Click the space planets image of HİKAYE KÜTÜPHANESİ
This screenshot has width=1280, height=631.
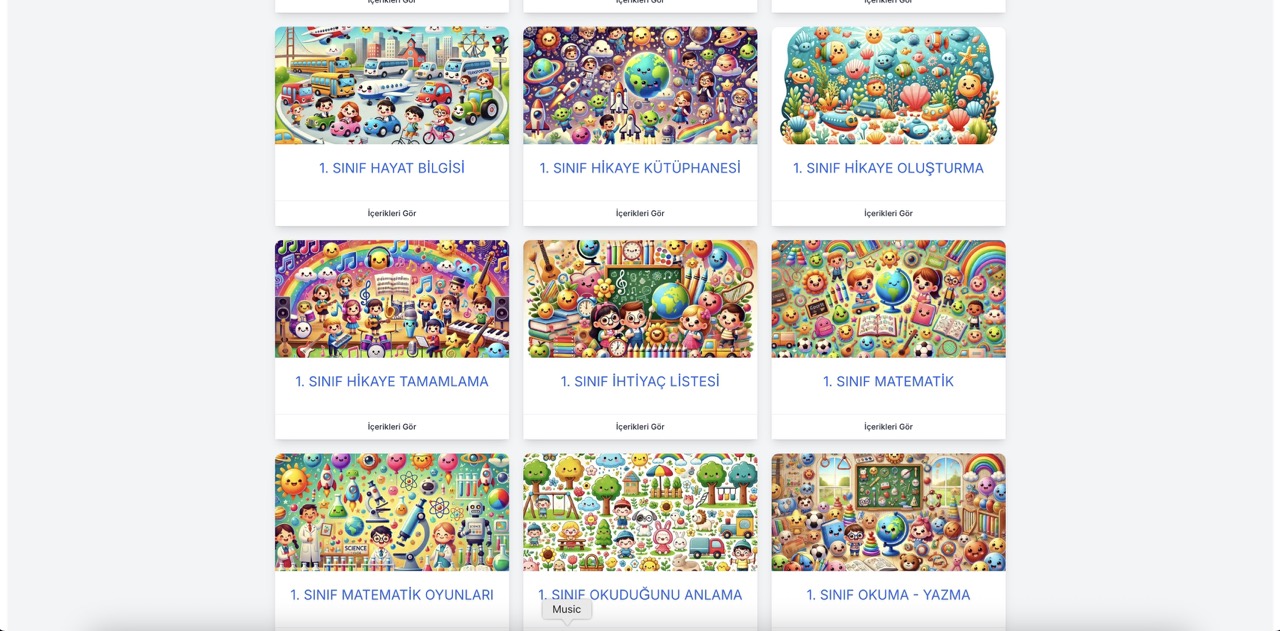pos(640,85)
